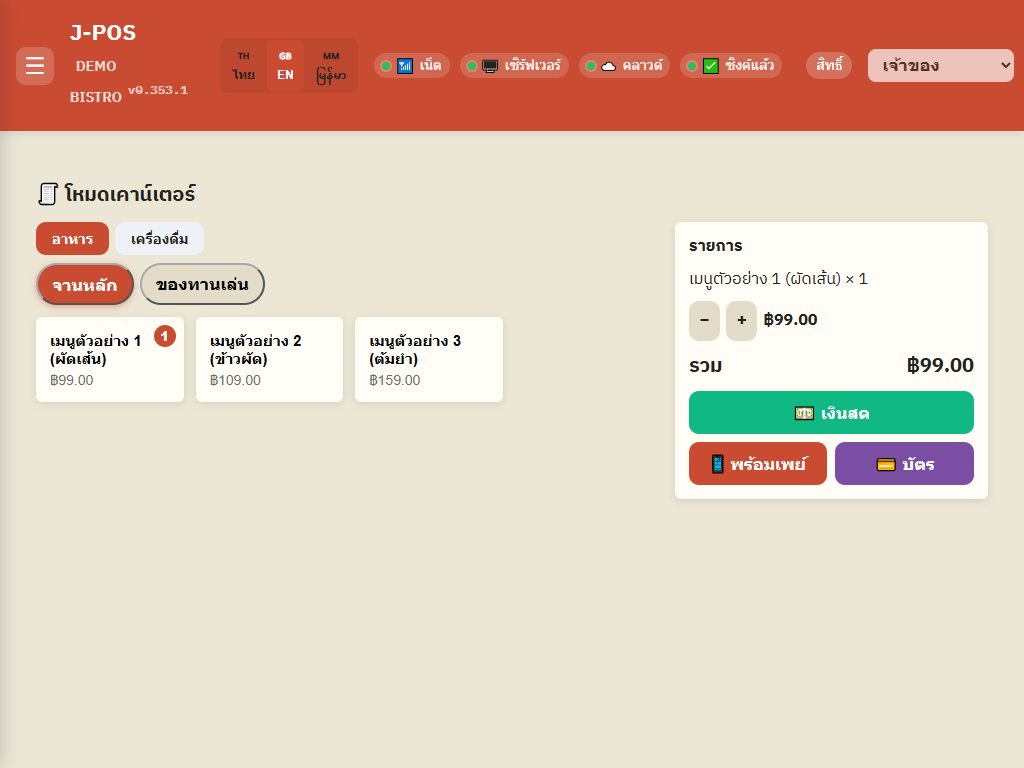Click the cloud status icon
Image resolution: width=1024 pixels, height=768 pixels.
click(x=609, y=66)
